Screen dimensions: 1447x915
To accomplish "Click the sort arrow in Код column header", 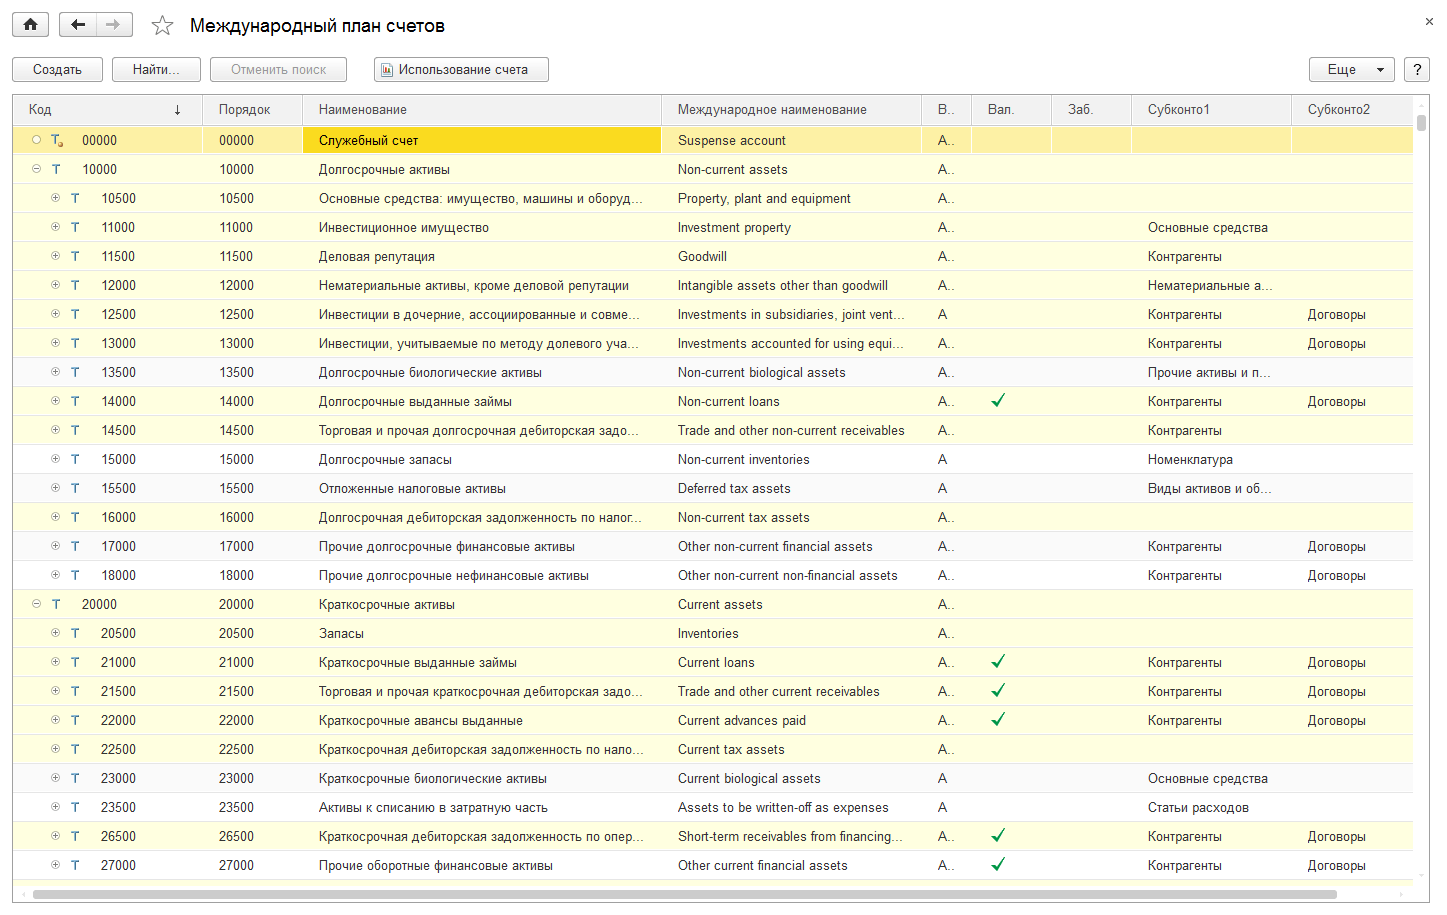I will click(x=178, y=110).
